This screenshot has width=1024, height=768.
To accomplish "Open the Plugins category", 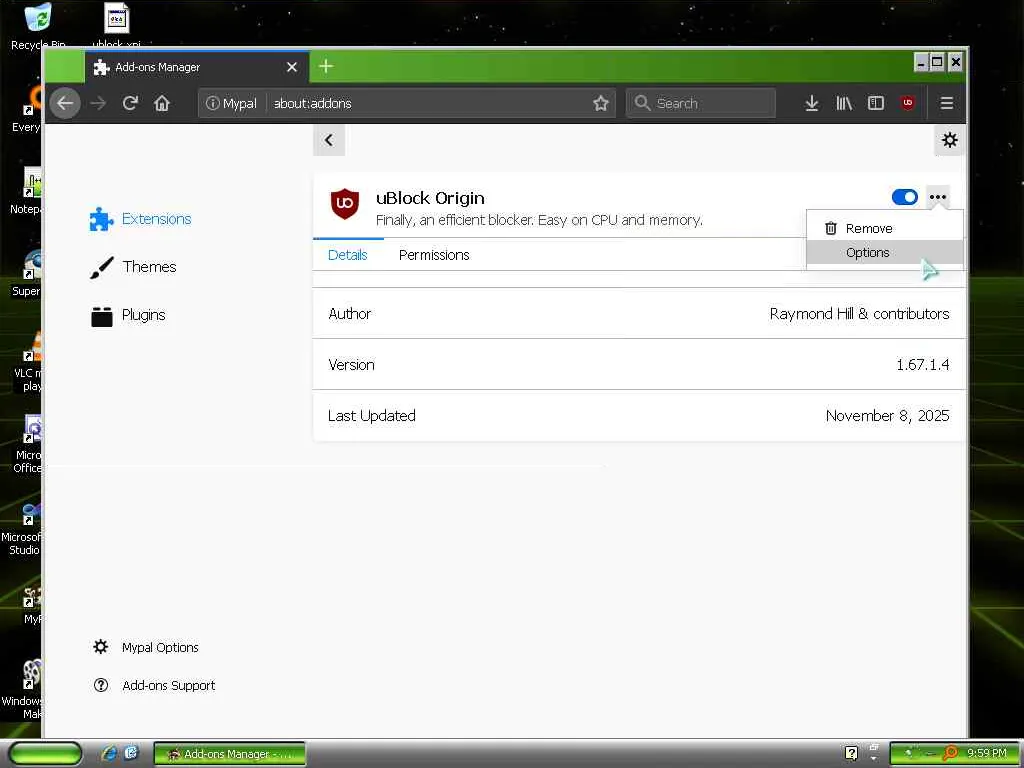I will click(x=128, y=315).
